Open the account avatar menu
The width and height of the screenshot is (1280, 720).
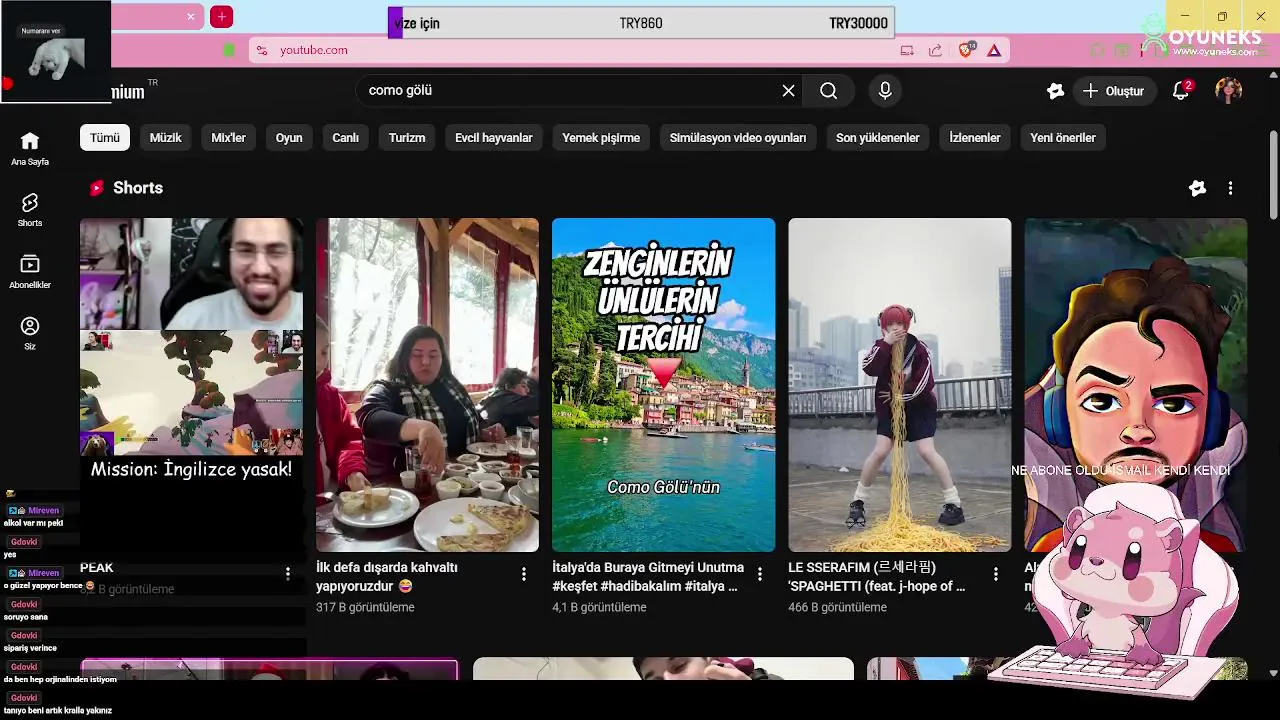coord(1229,91)
